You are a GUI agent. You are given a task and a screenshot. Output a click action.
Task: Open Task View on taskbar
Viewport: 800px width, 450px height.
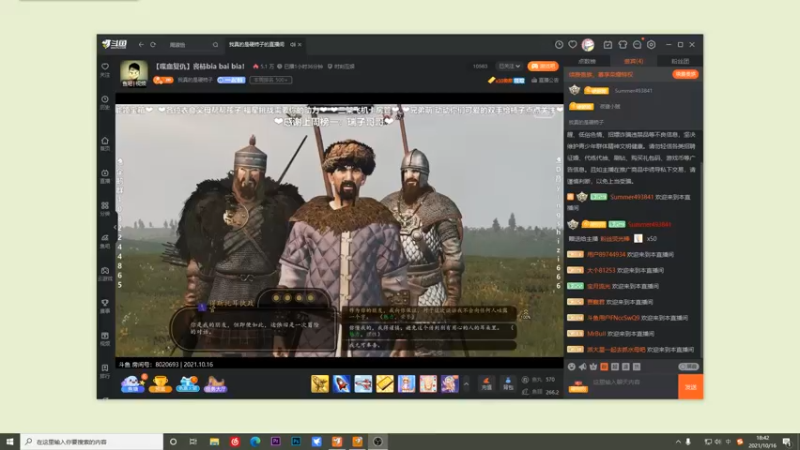(x=193, y=441)
